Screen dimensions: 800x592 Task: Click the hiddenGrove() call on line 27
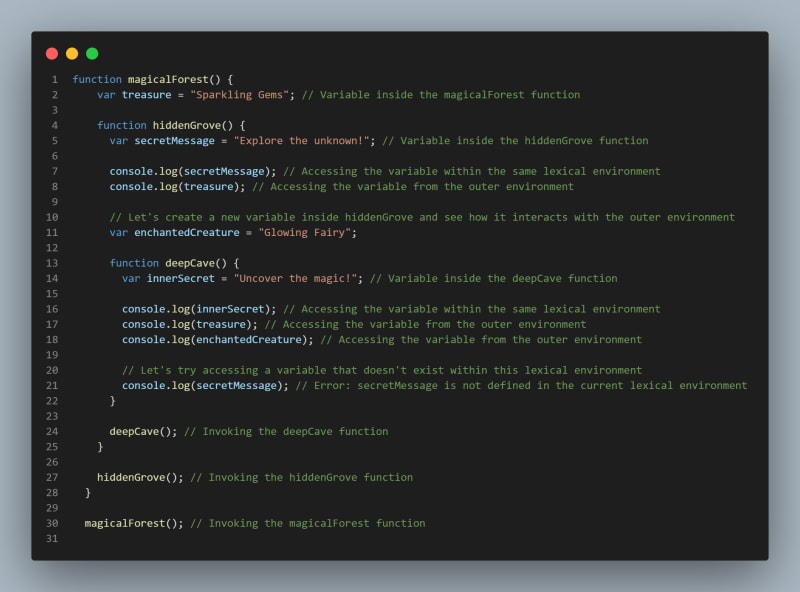coord(140,477)
